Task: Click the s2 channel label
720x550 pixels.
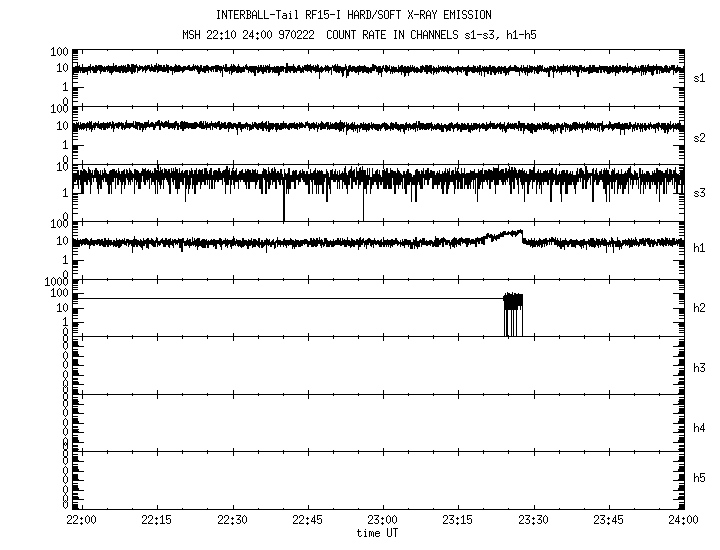Action: [699, 137]
